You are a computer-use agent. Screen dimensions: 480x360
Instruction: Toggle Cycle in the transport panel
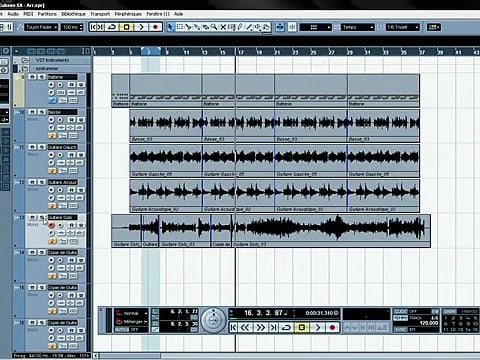point(286,327)
